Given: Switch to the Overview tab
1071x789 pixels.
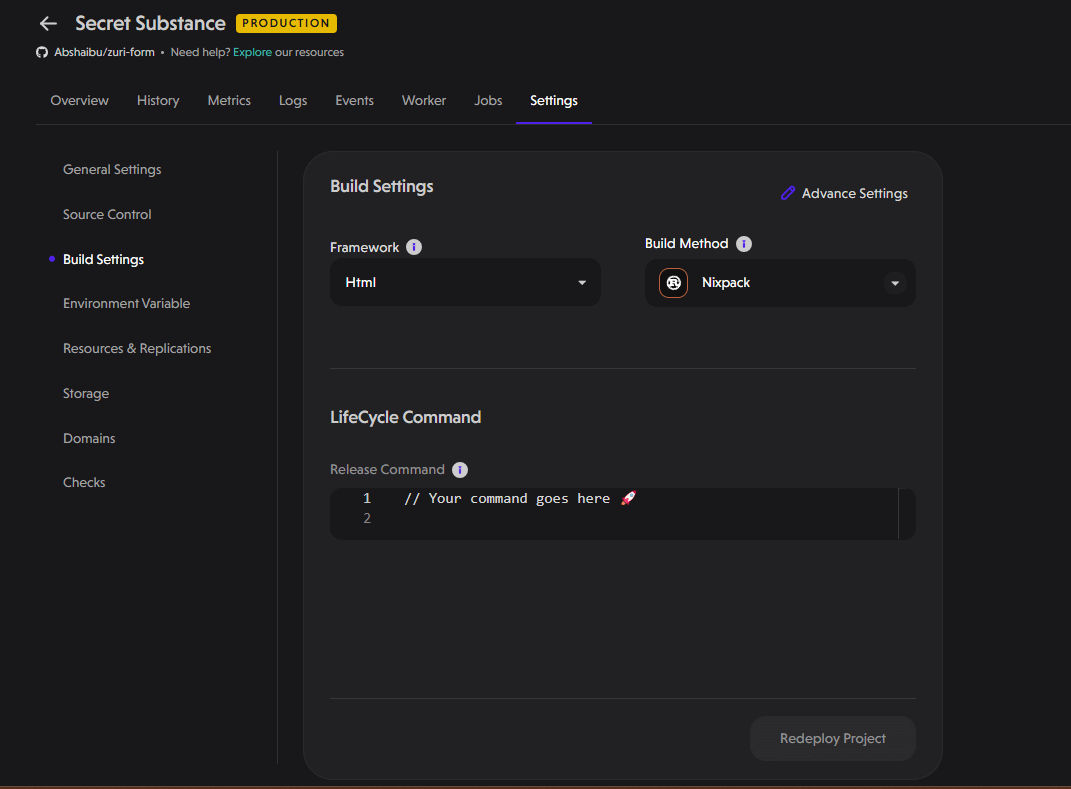Looking at the screenshot, I should click(79, 100).
